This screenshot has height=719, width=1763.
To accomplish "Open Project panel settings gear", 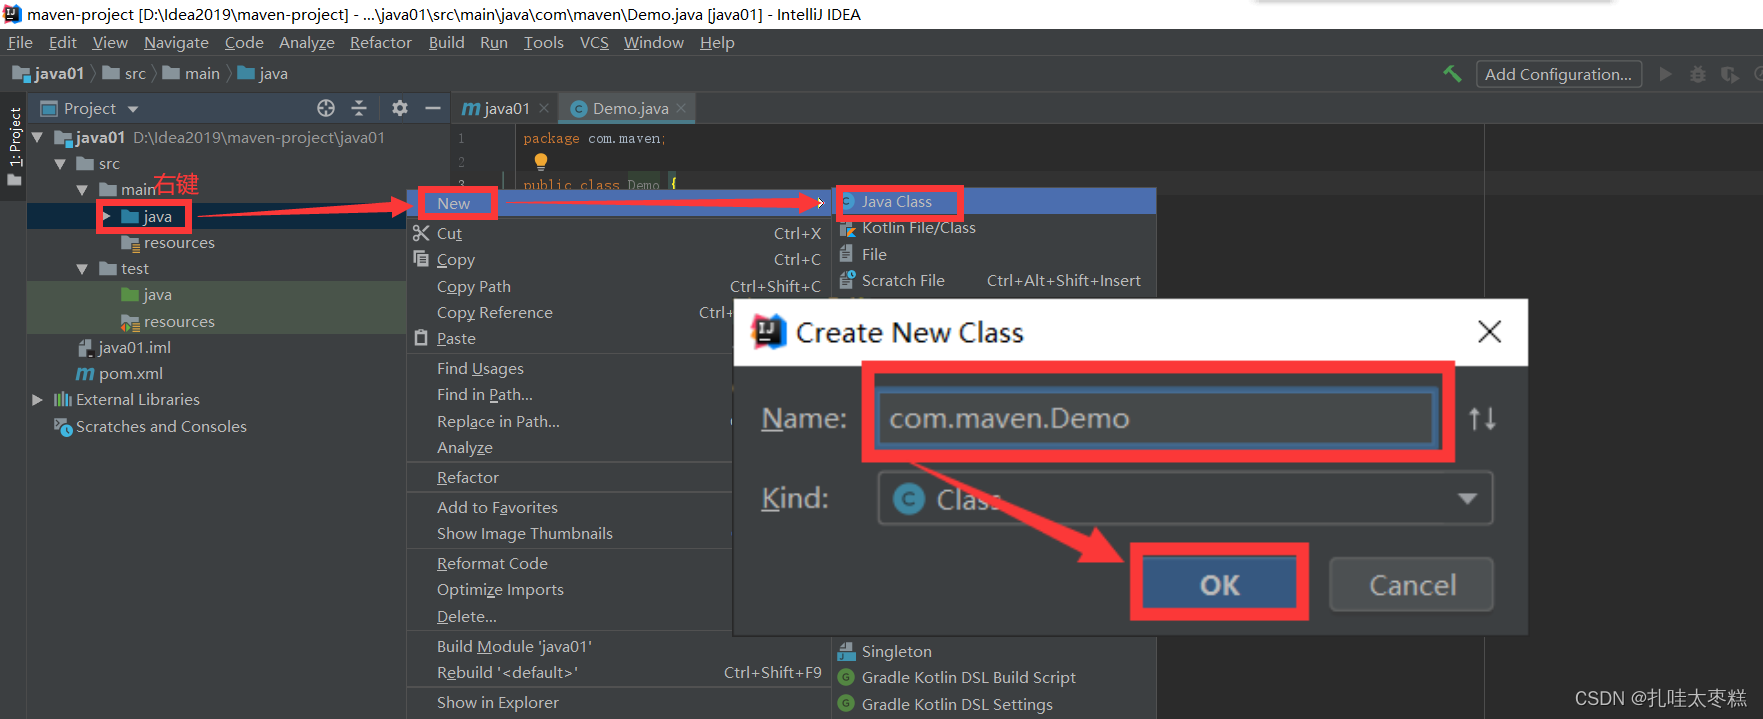I will (x=400, y=108).
